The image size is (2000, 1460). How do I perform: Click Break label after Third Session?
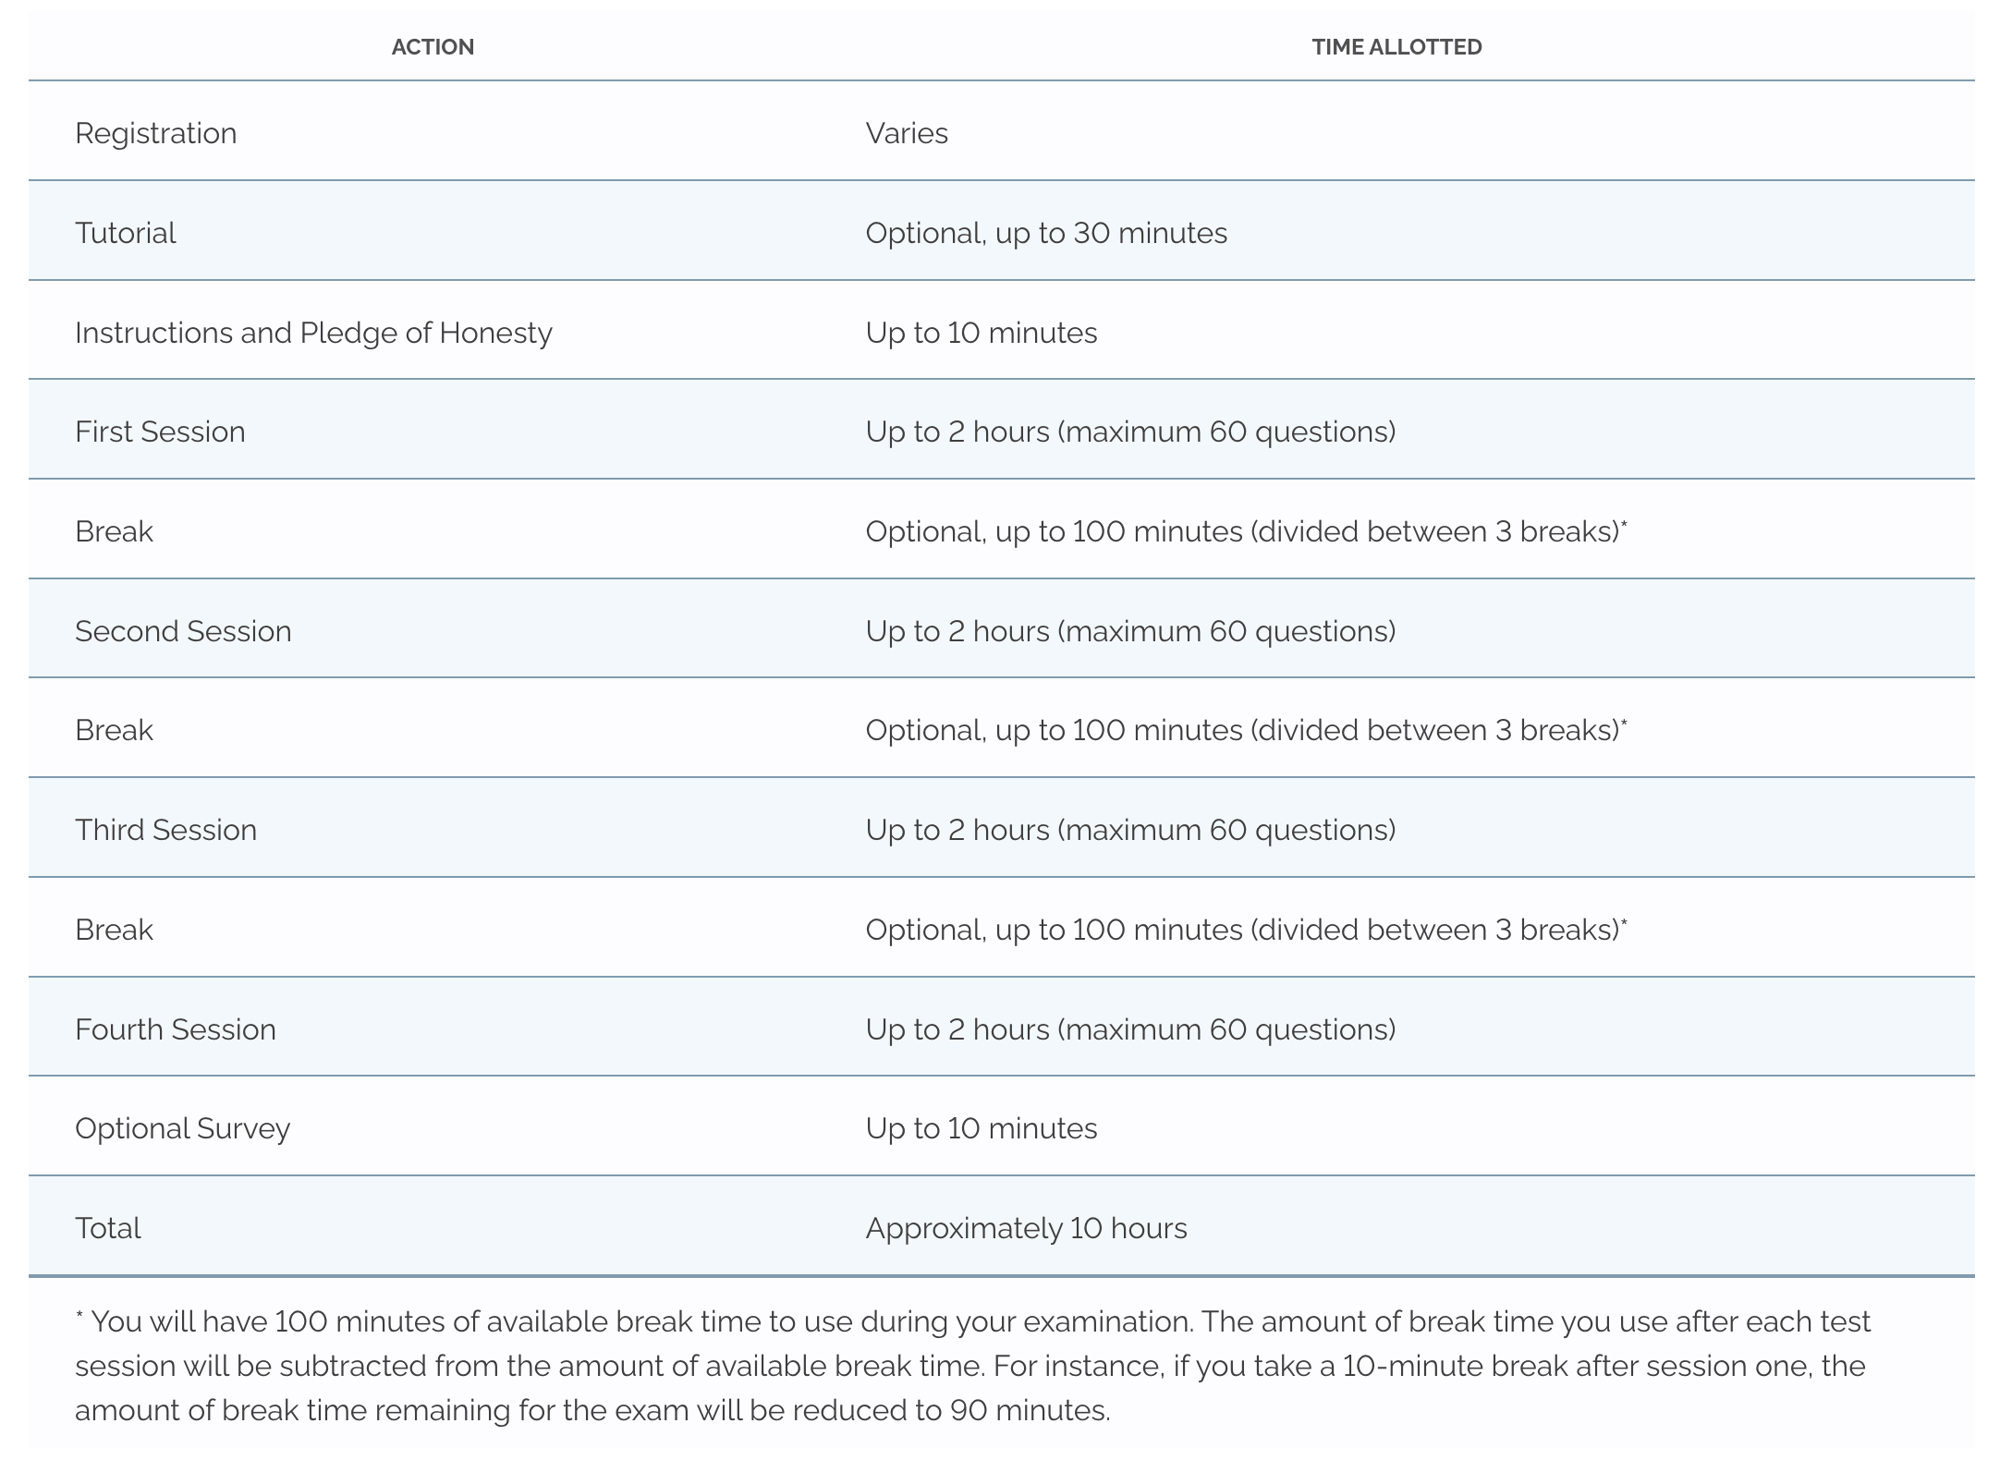[114, 930]
